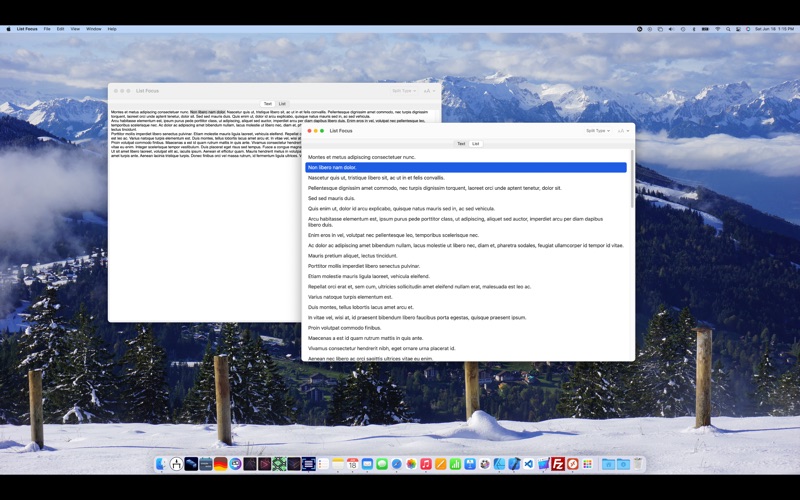Select highlighted row 'Non libero nam dolor.'
The image size is (800, 500).
(466, 167)
